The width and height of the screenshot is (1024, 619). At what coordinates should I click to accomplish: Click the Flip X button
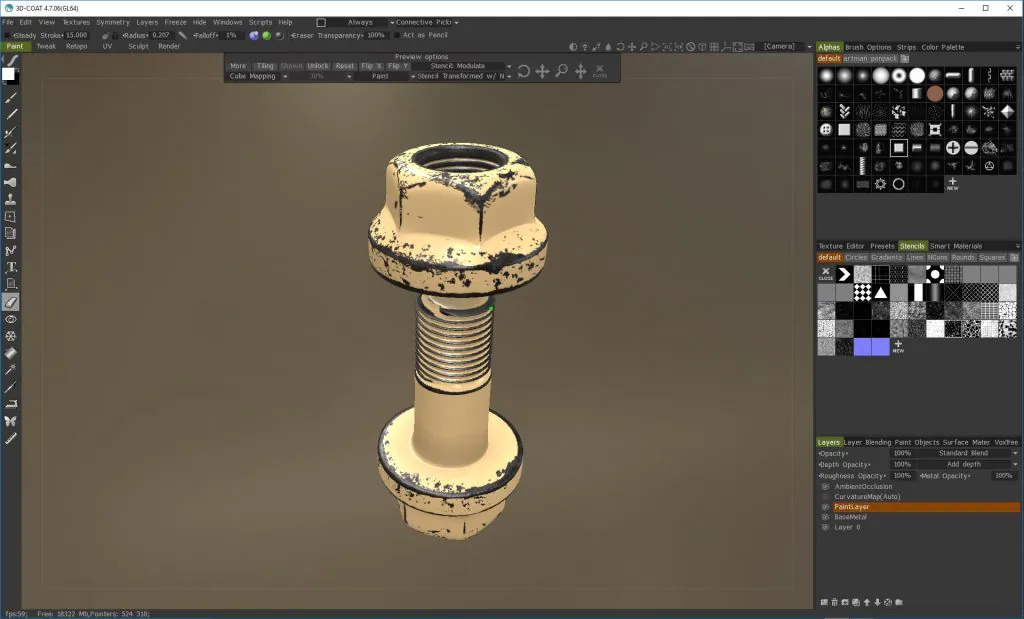pos(371,66)
